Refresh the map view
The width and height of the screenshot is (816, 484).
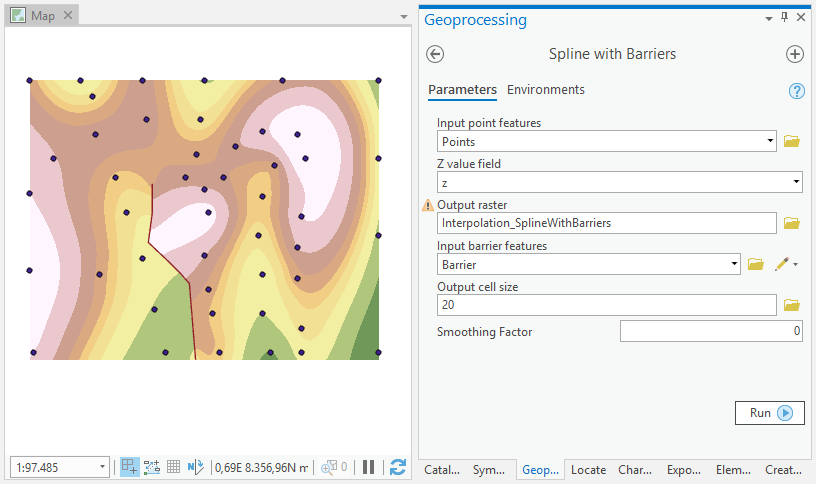pos(398,467)
